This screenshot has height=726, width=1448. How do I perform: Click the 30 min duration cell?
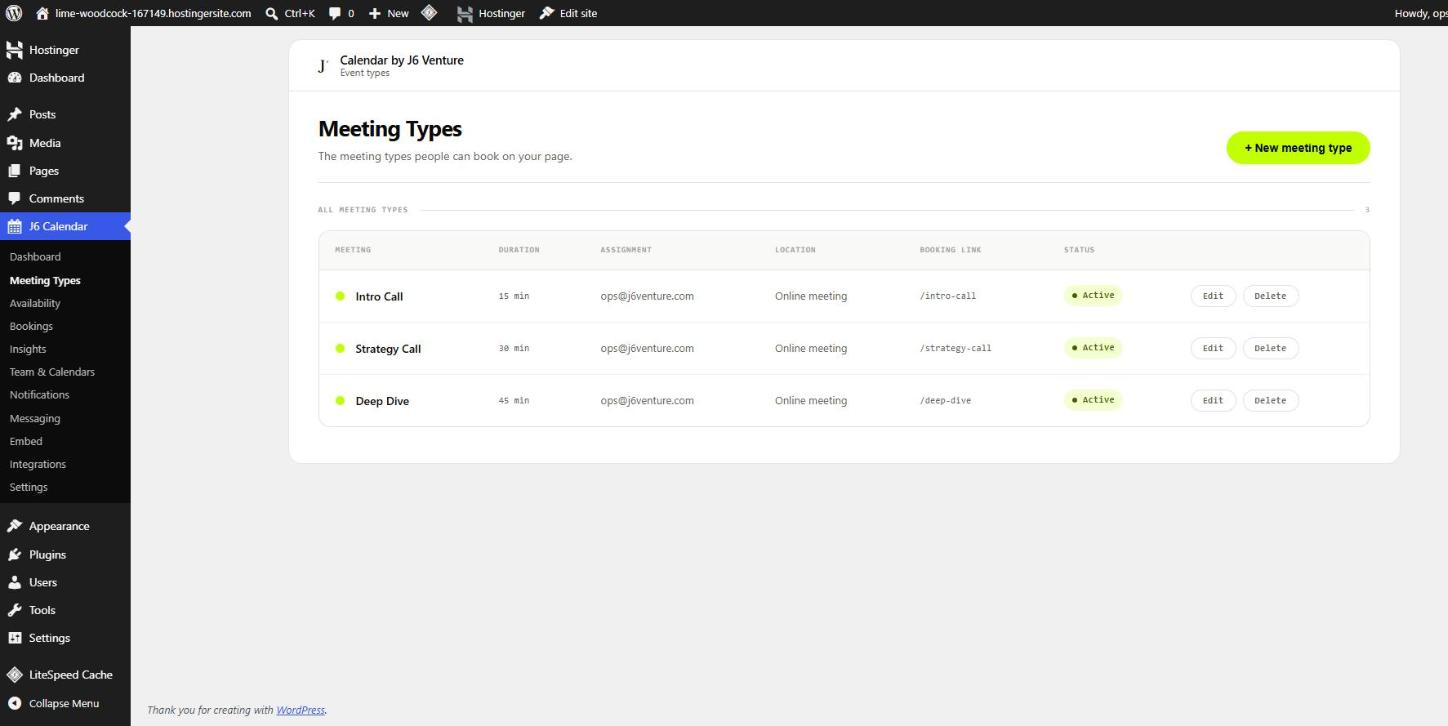coord(514,348)
